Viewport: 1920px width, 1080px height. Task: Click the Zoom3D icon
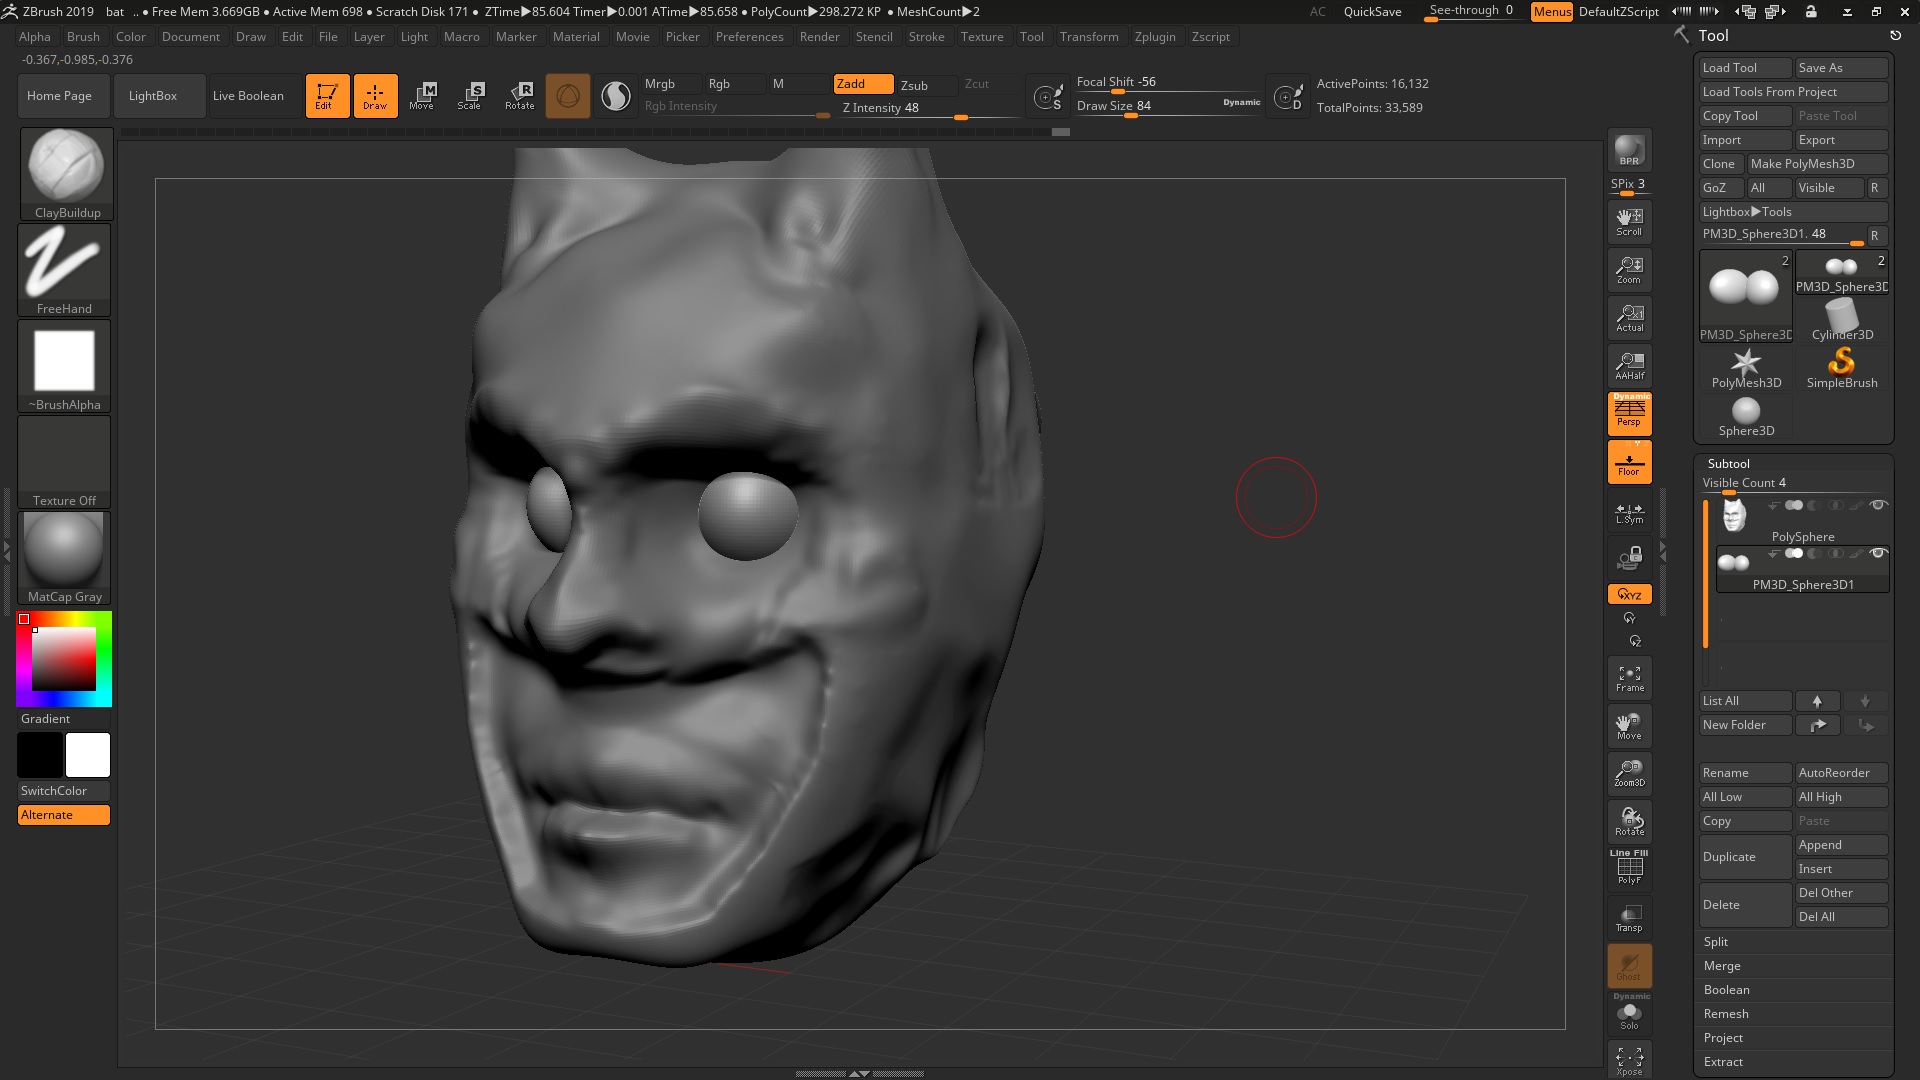[1629, 773]
